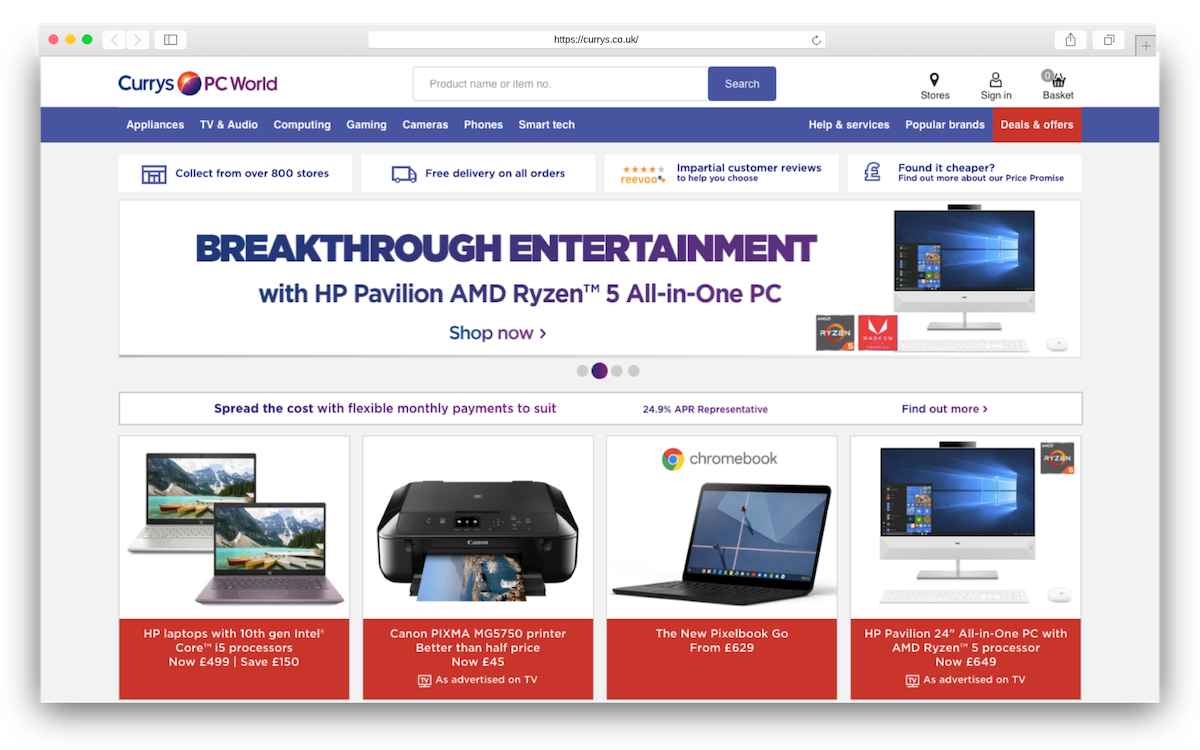The width and height of the screenshot is (1200, 750).
Task: Open the Popular brands menu item
Action: coord(945,125)
